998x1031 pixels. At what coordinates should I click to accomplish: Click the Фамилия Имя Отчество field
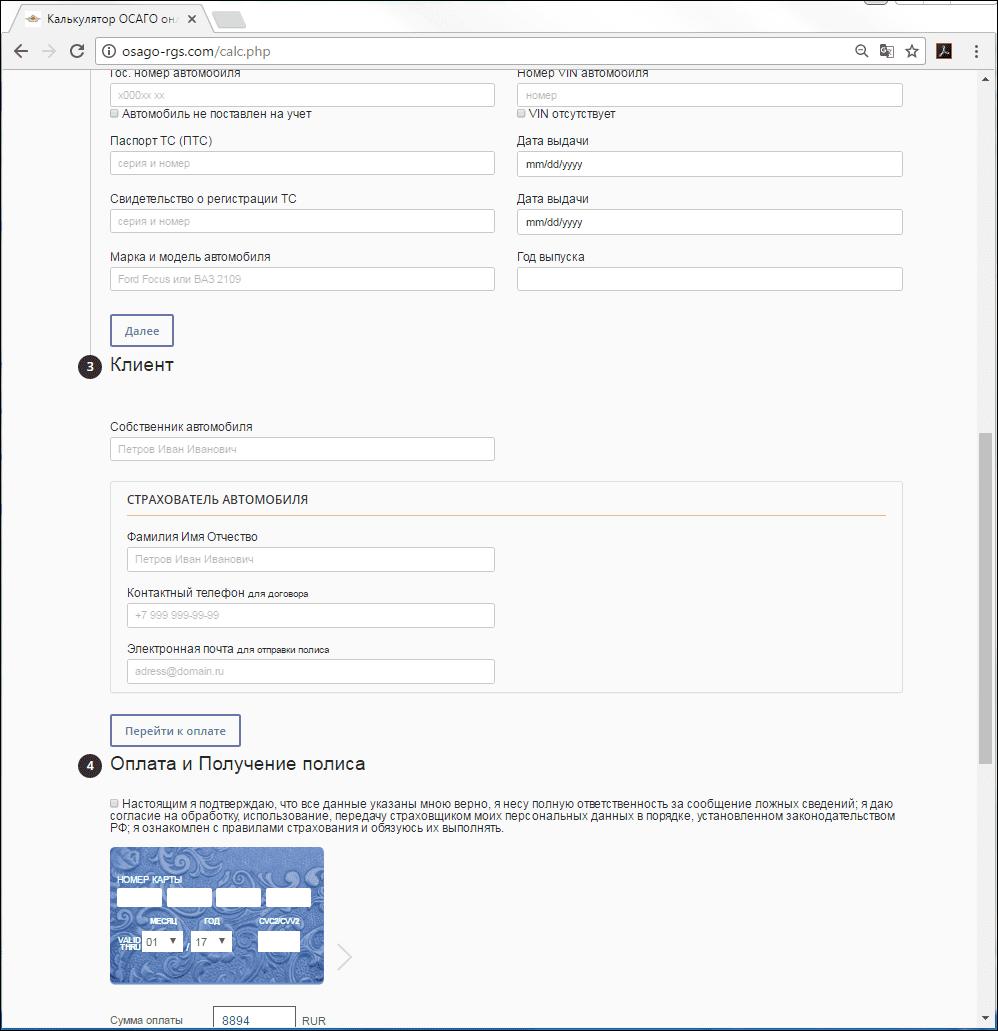tap(311, 560)
